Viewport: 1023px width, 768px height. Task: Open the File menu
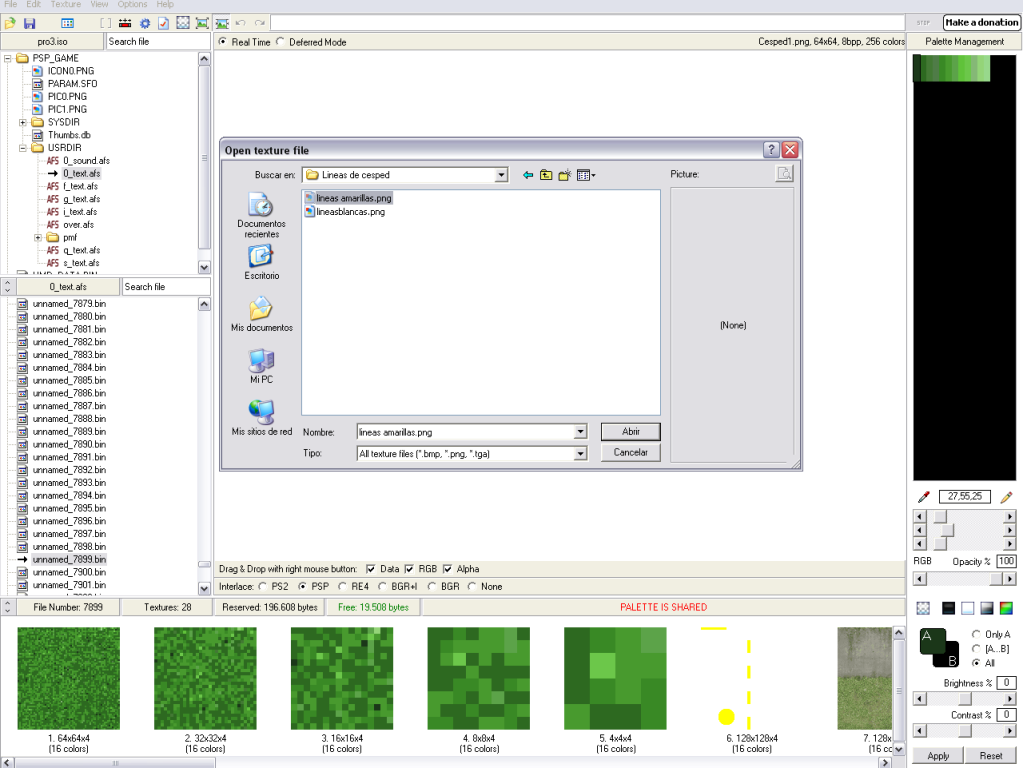click(x=11, y=5)
